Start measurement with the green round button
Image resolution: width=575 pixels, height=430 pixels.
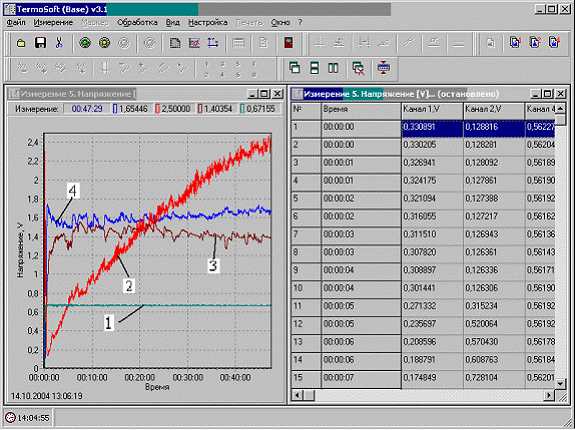(x=85, y=43)
